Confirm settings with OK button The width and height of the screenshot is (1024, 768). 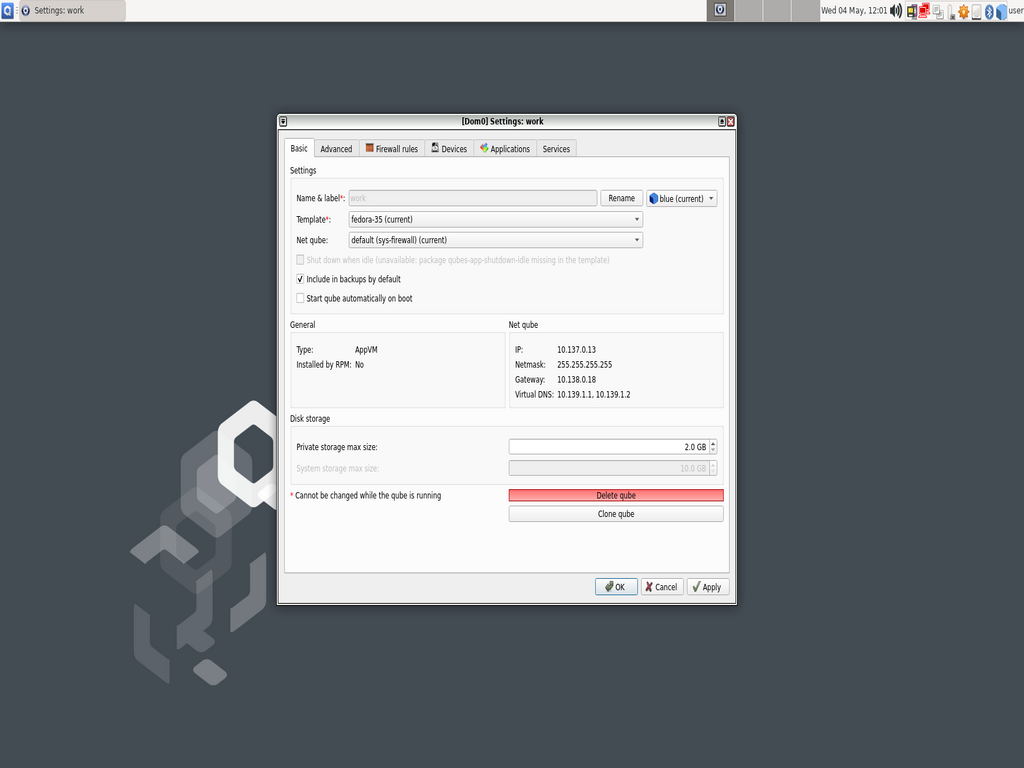point(616,587)
